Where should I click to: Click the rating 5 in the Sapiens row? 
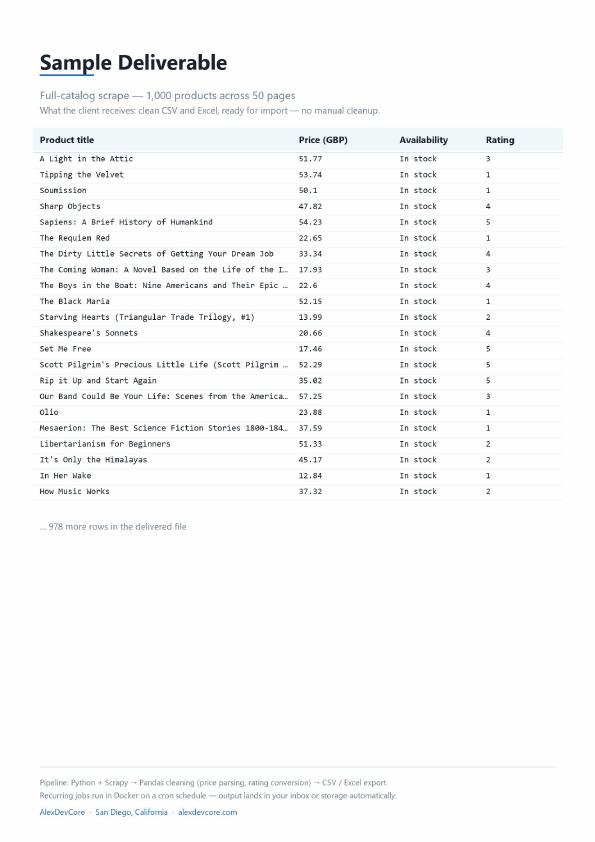(488, 222)
